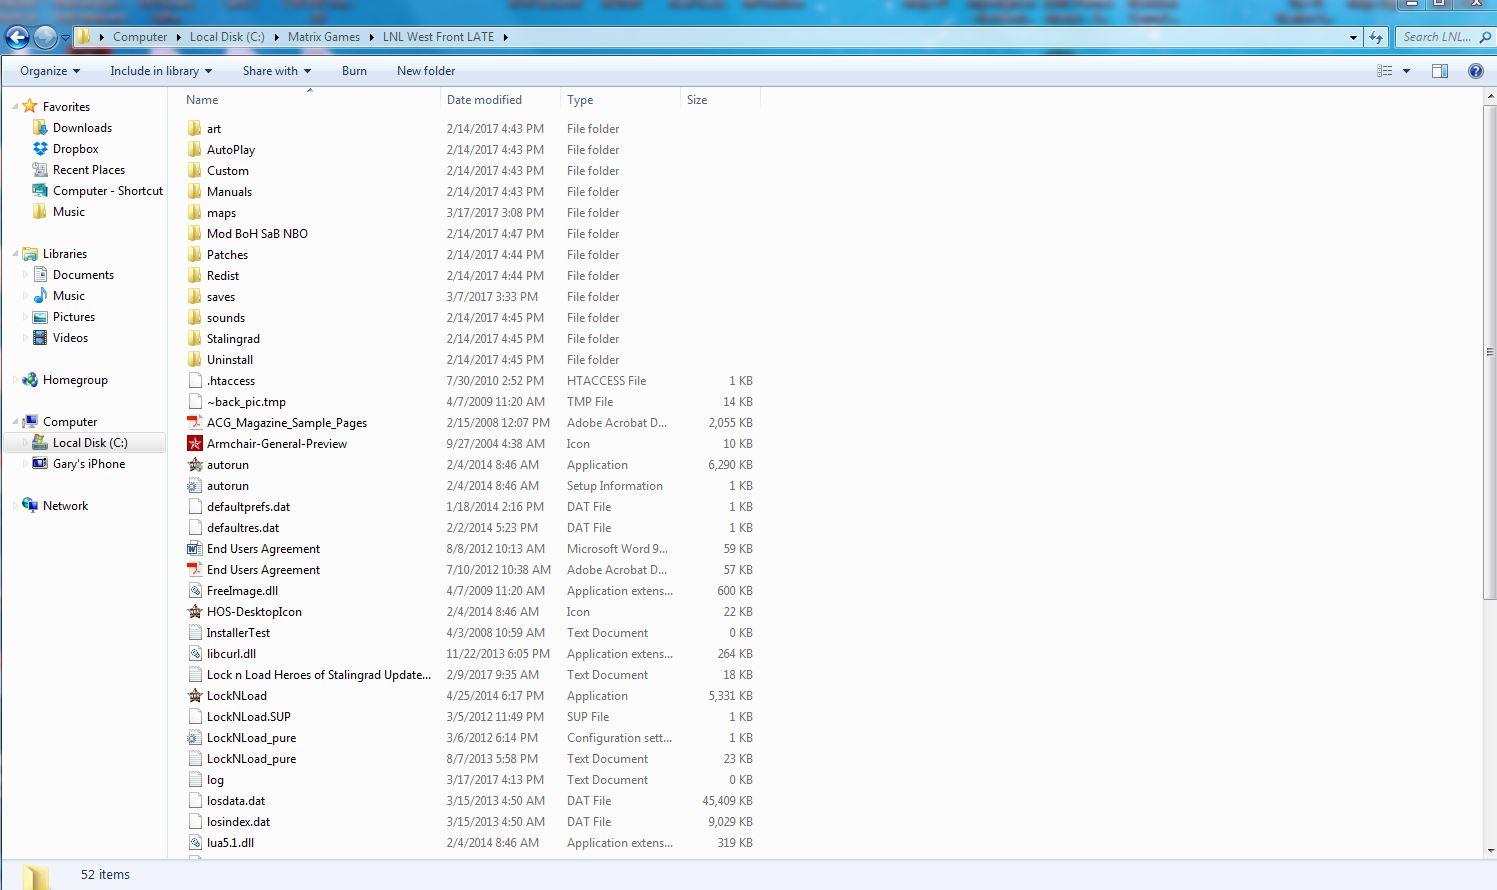Select the lua5.1.dll file
This screenshot has height=890, width=1497.
click(x=230, y=843)
